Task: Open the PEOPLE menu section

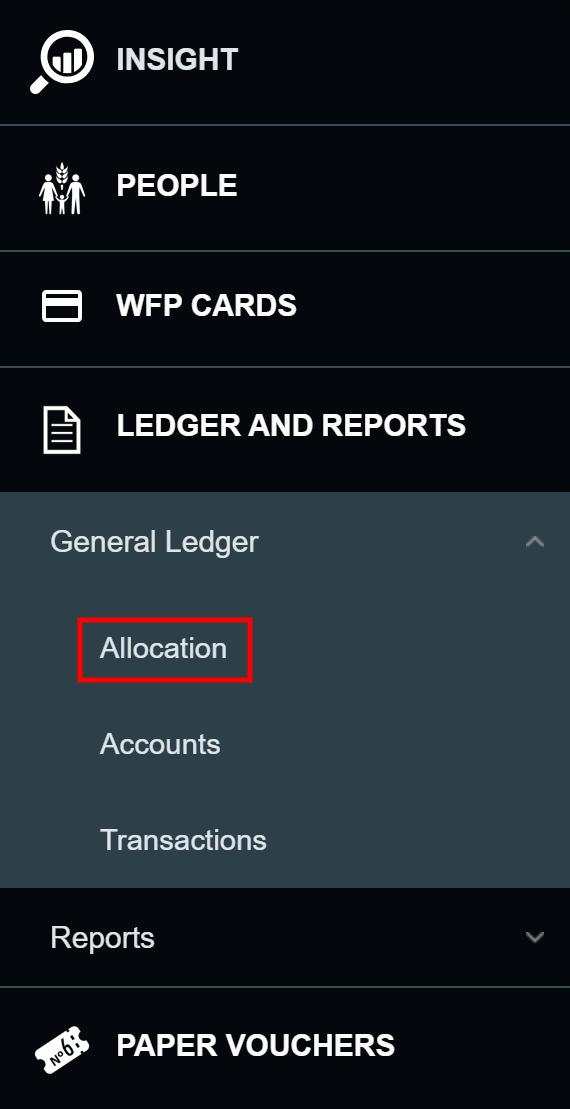Action: point(177,185)
